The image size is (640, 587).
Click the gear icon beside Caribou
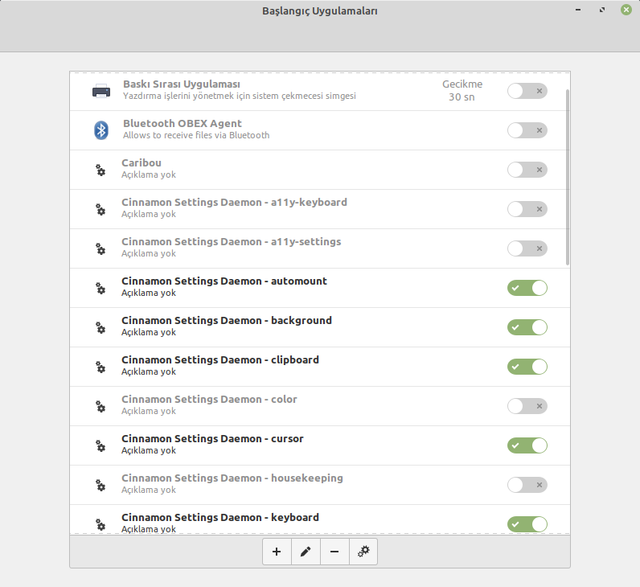tap(100, 170)
